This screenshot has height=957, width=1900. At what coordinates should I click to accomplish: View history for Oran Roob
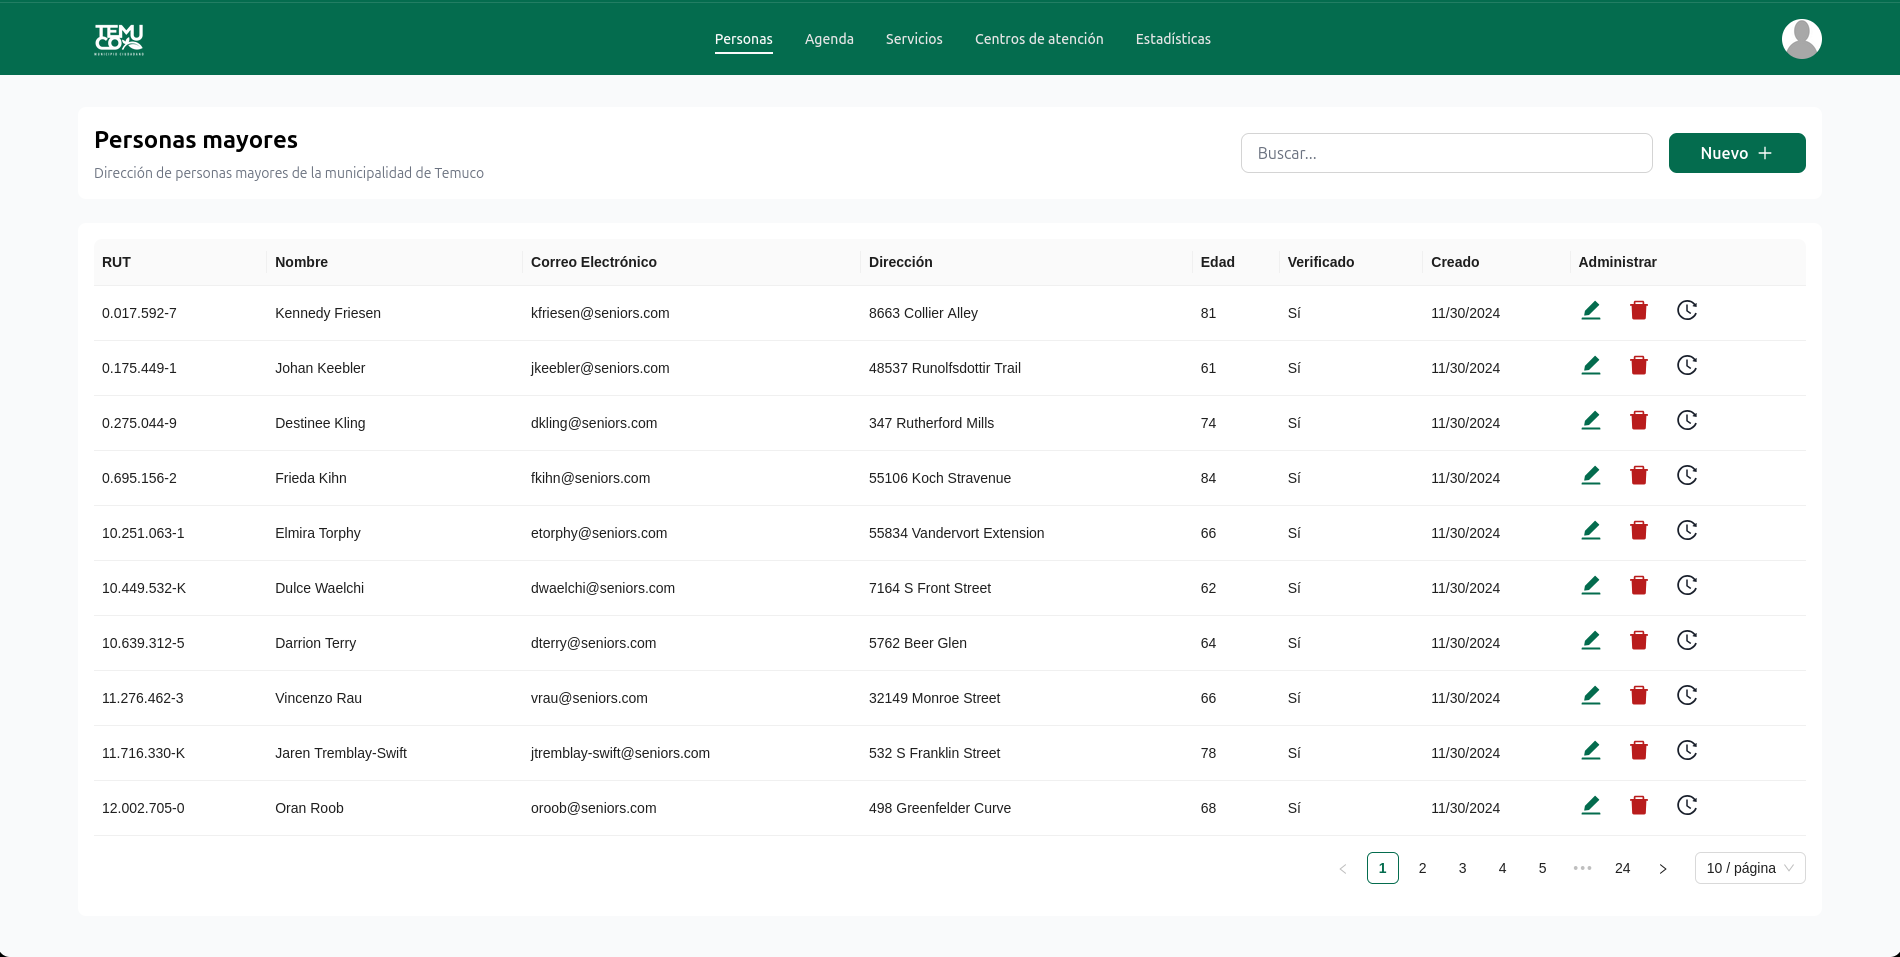[1687, 806]
